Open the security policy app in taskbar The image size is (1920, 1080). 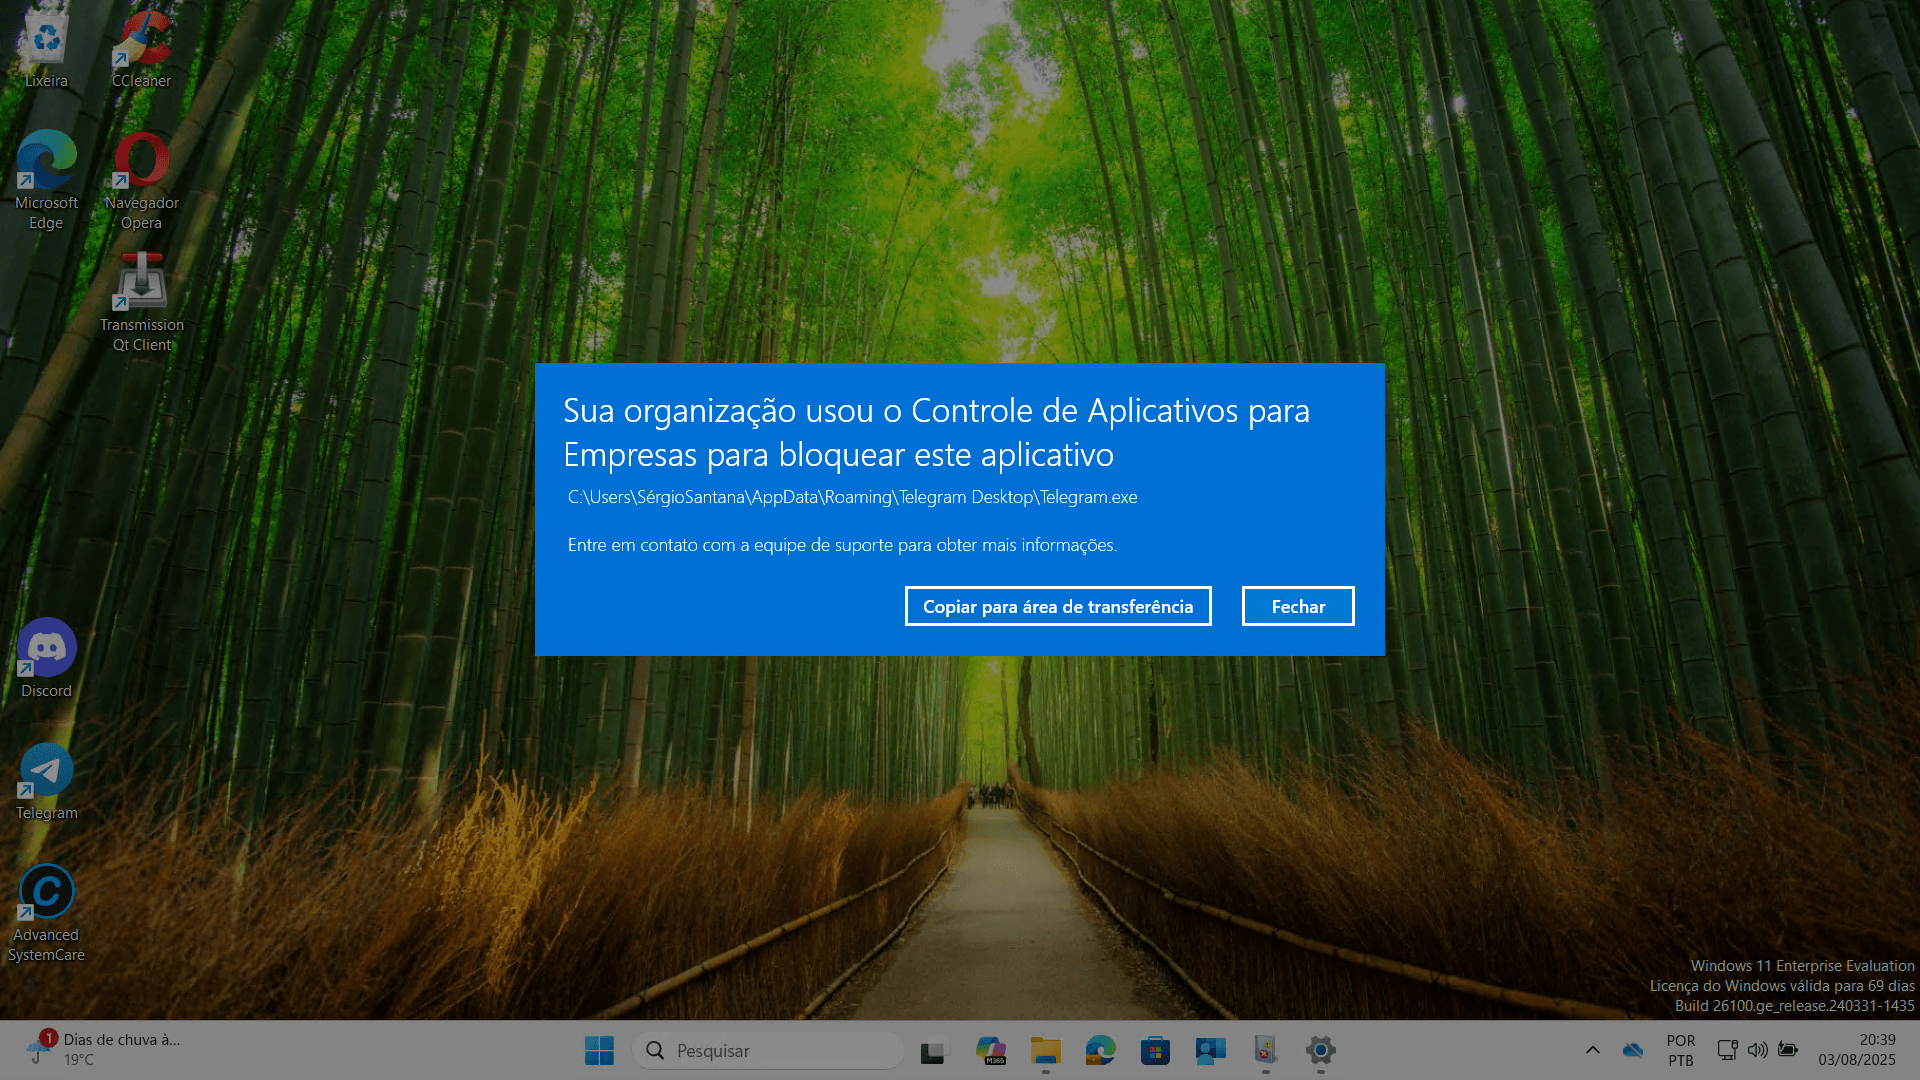coord(1265,1050)
